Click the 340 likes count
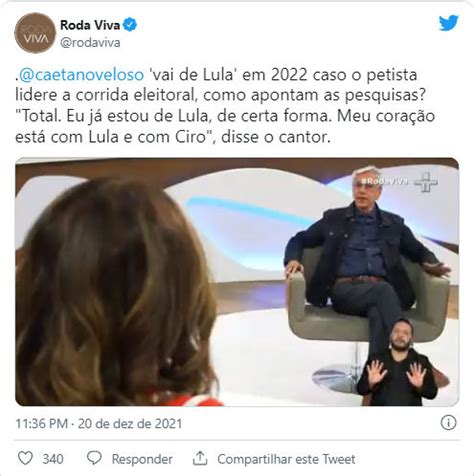This screenshot has width=474, height=476. [x=53, y=459]
